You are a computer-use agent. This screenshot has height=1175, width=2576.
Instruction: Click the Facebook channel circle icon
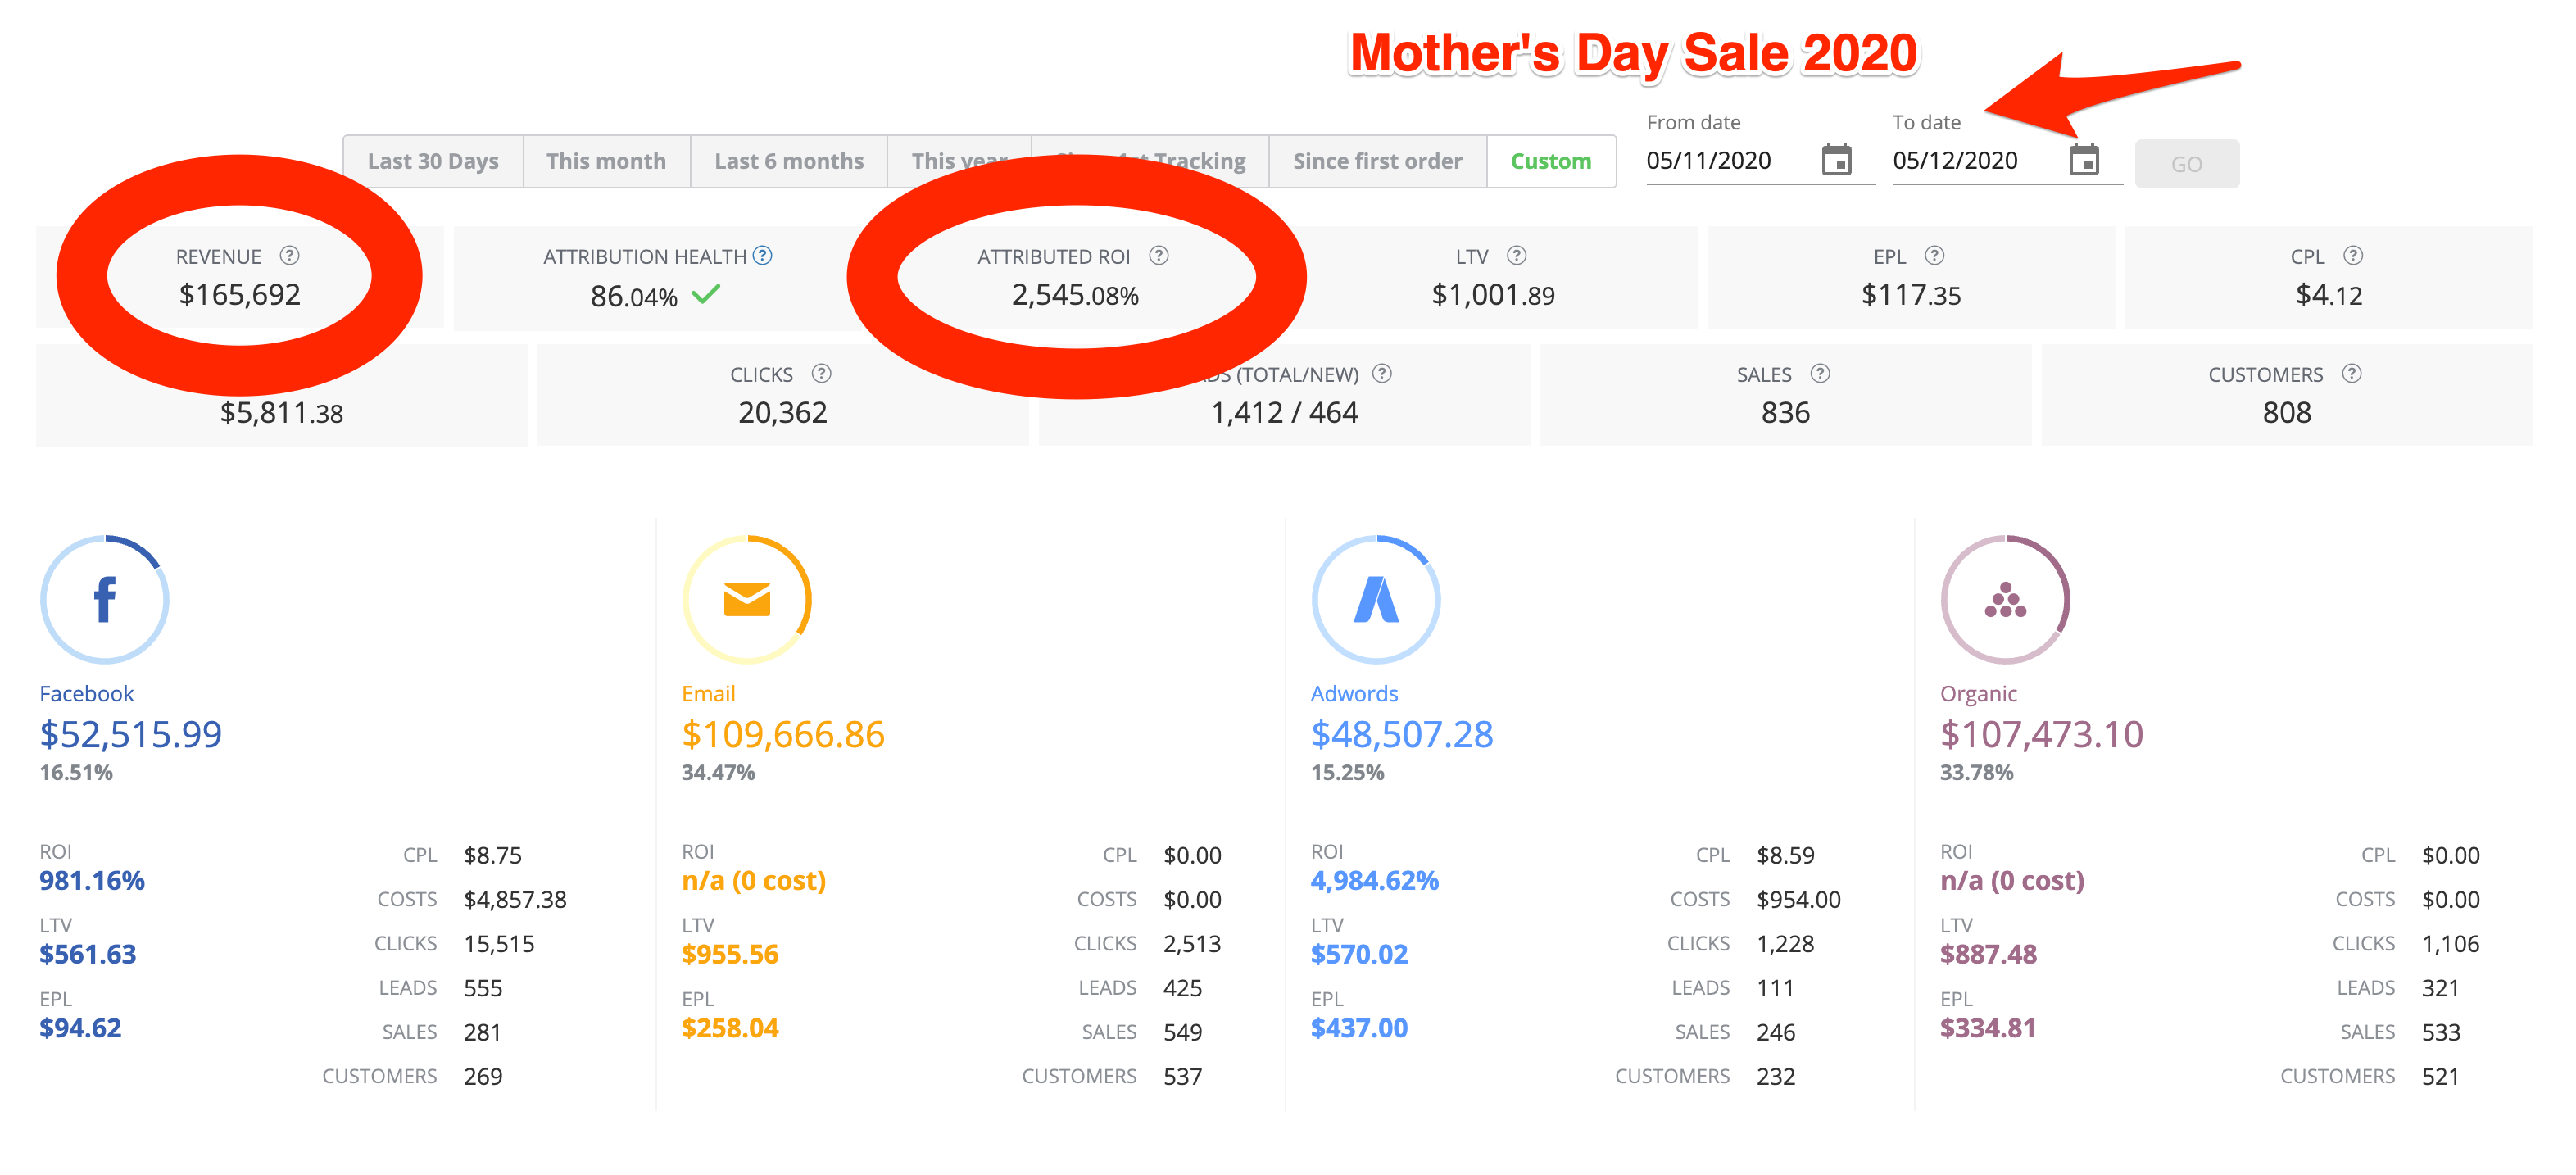(105, 599)
